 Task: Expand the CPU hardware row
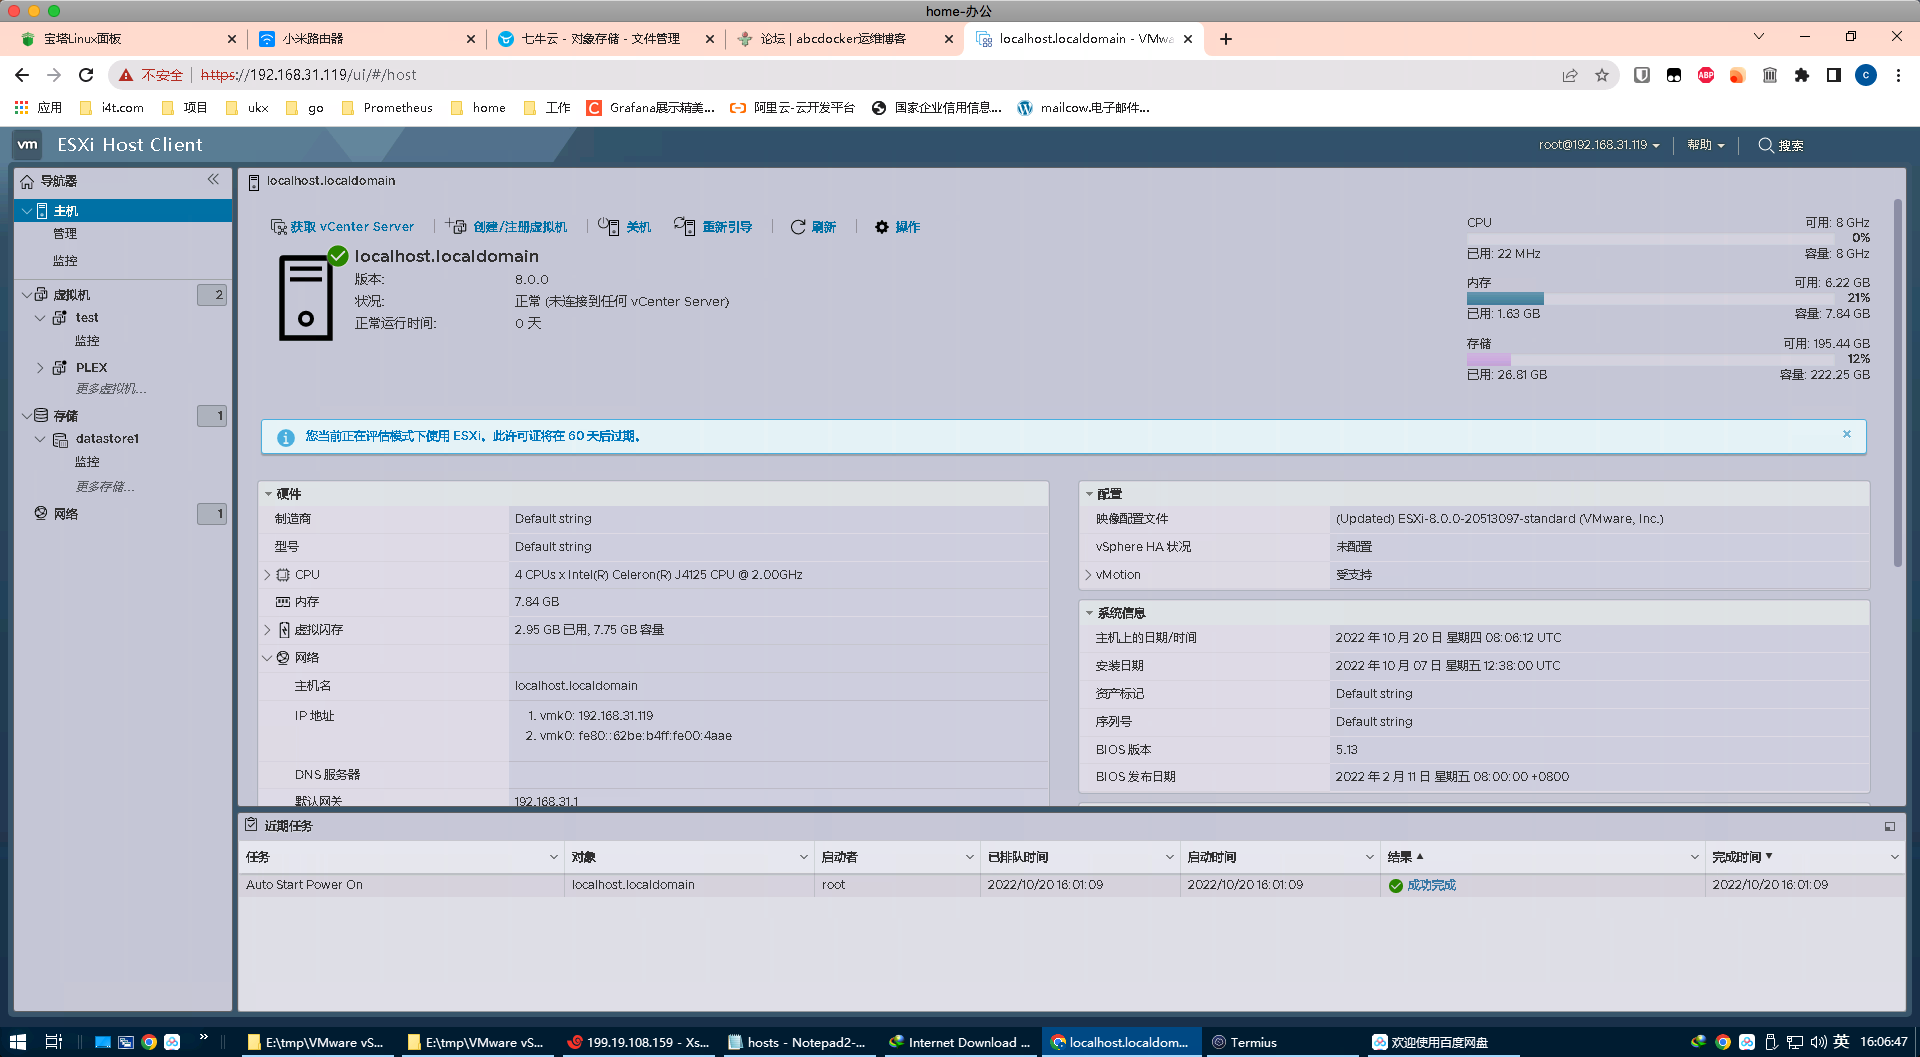[x=267, y=575]
